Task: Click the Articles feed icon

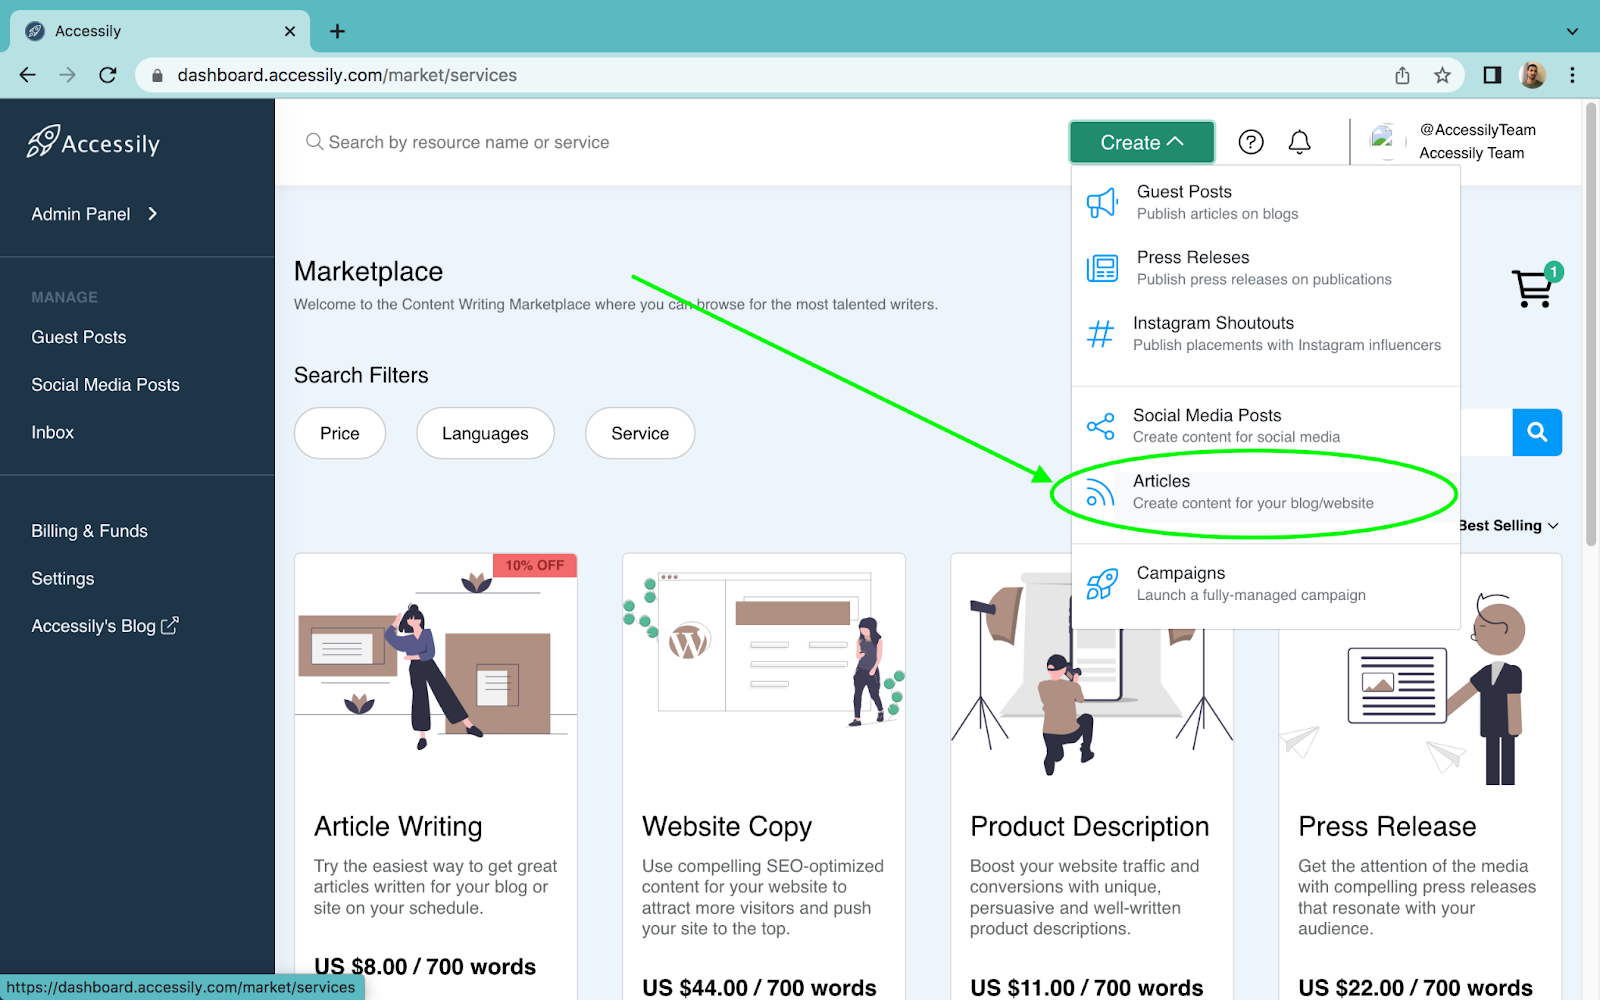Action: tap(1100, 492)
